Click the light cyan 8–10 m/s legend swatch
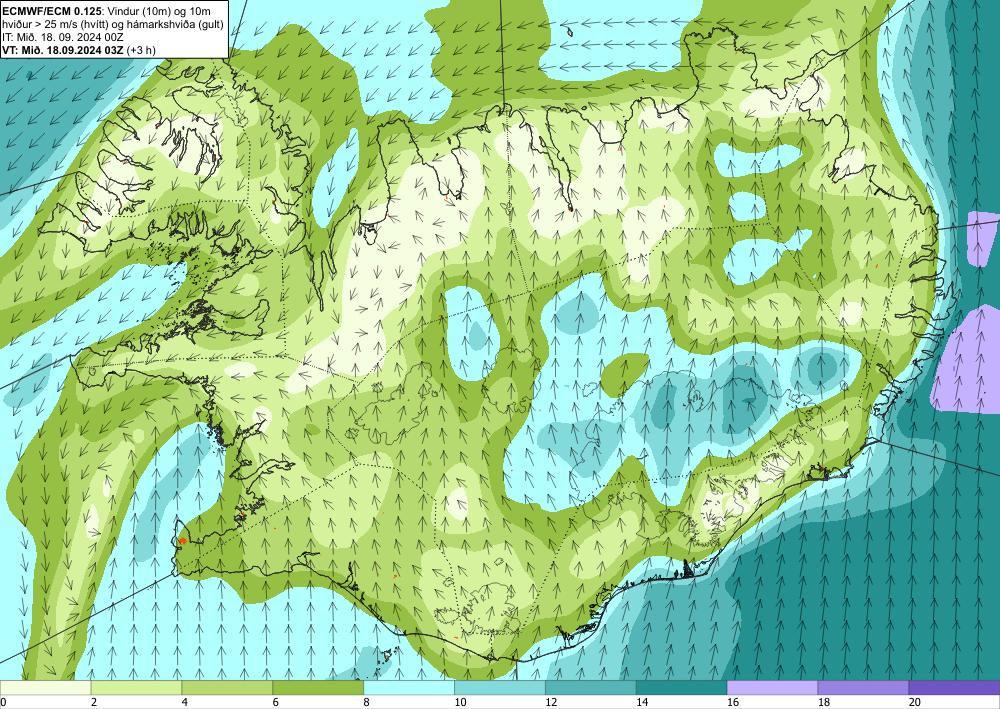Screen dimensions: 1000x709 point(409,687)
